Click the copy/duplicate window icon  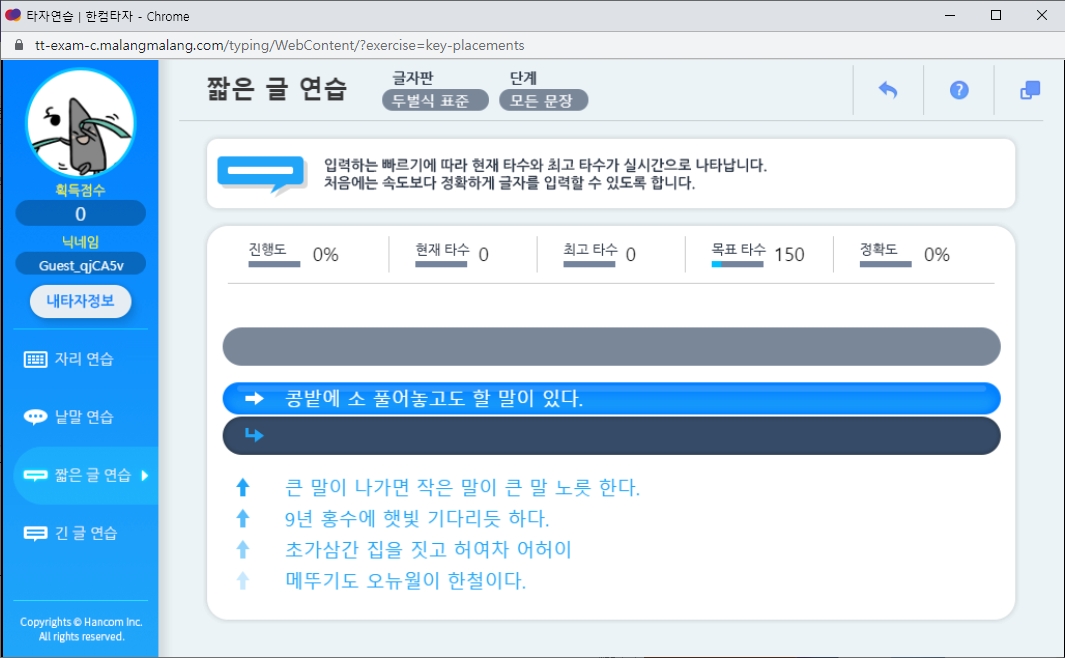pos(1028,89)
